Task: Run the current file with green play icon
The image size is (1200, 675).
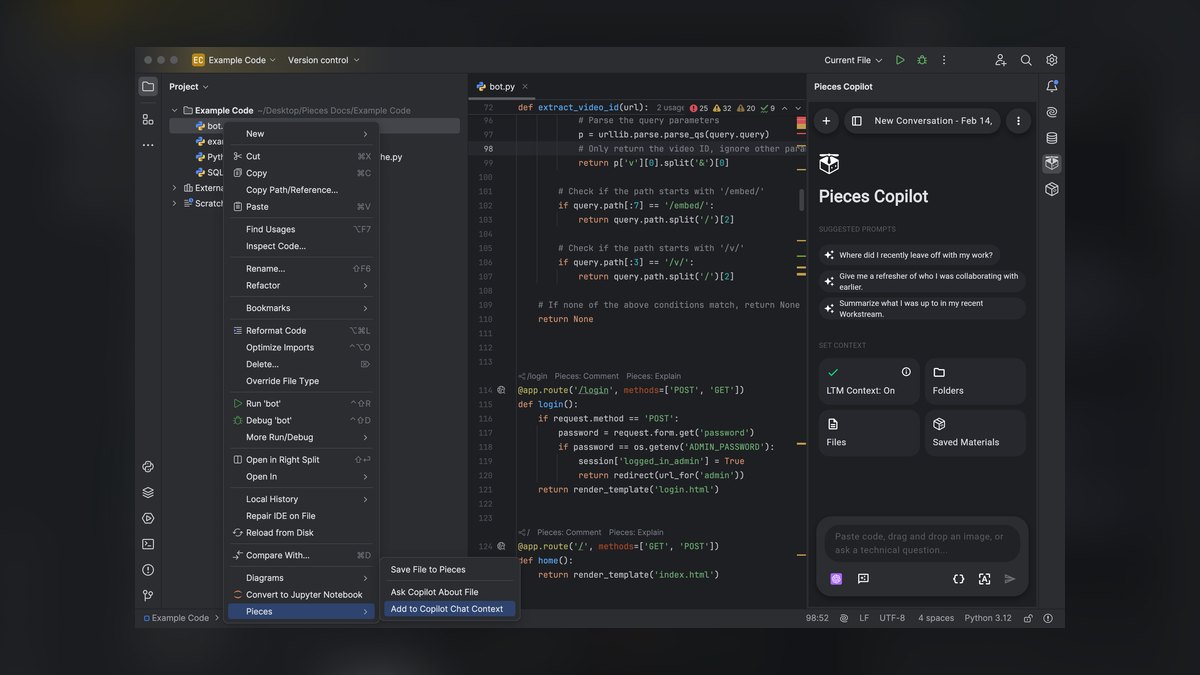Action: 900,60
